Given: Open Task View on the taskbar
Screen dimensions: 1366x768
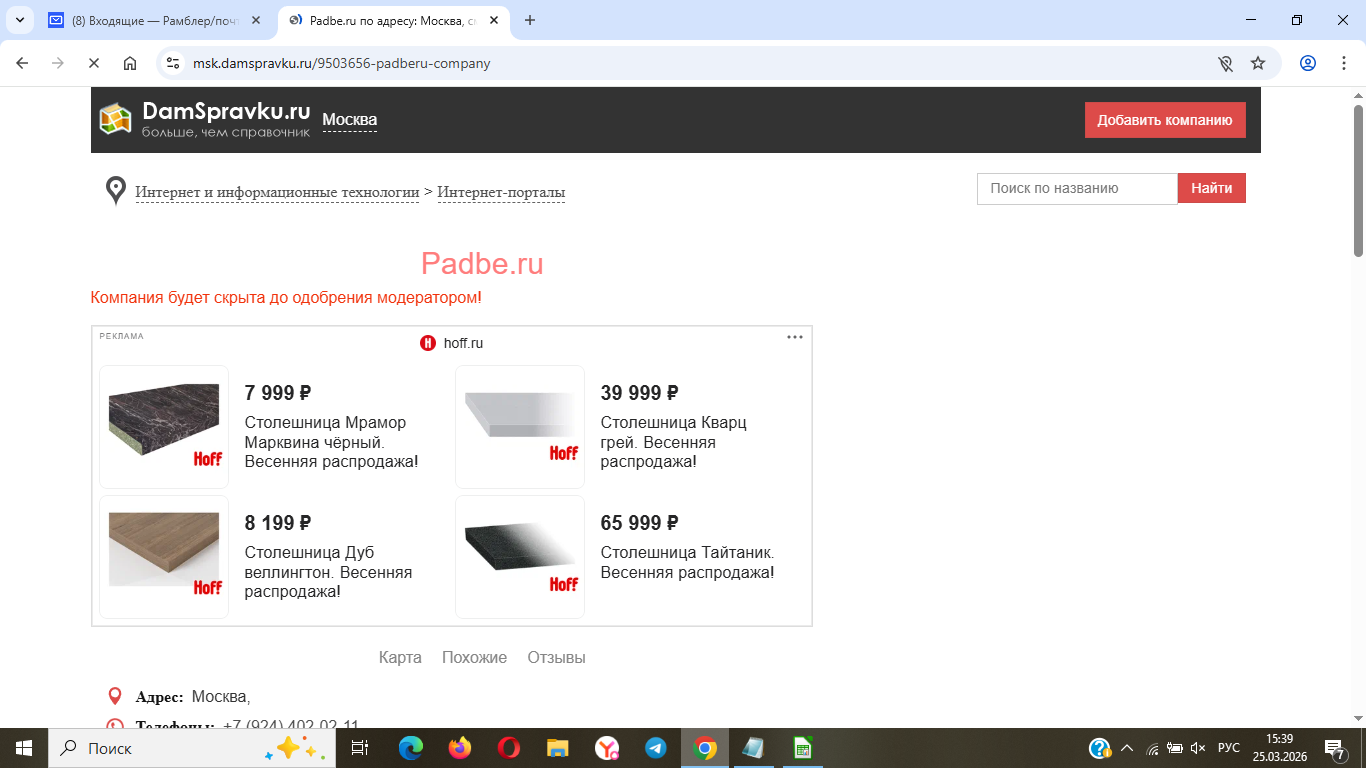Looking at the screenshot, I should pos(360,748).
